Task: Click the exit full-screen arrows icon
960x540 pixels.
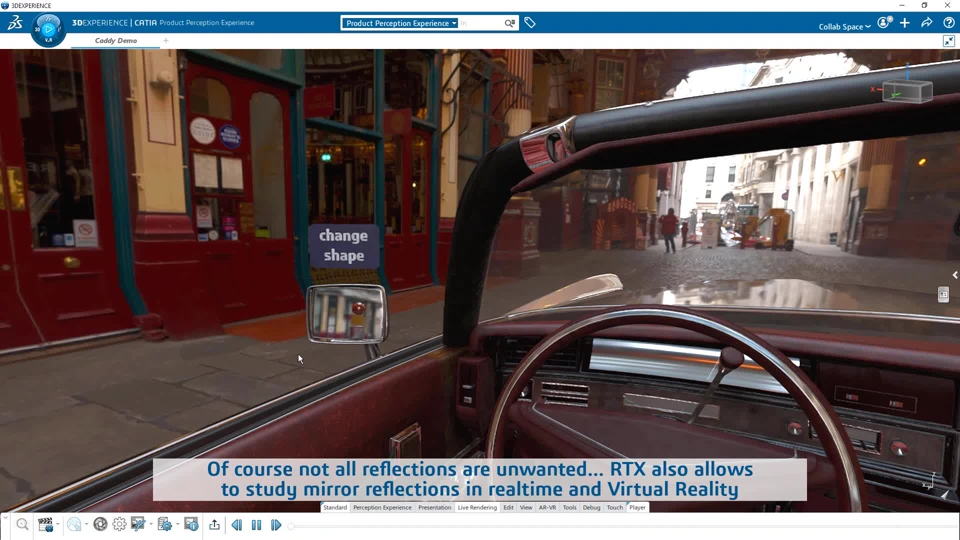Action: pos(948,41)
